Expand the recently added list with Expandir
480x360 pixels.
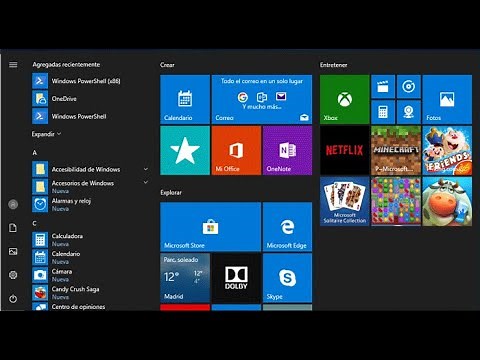(46, 134)
